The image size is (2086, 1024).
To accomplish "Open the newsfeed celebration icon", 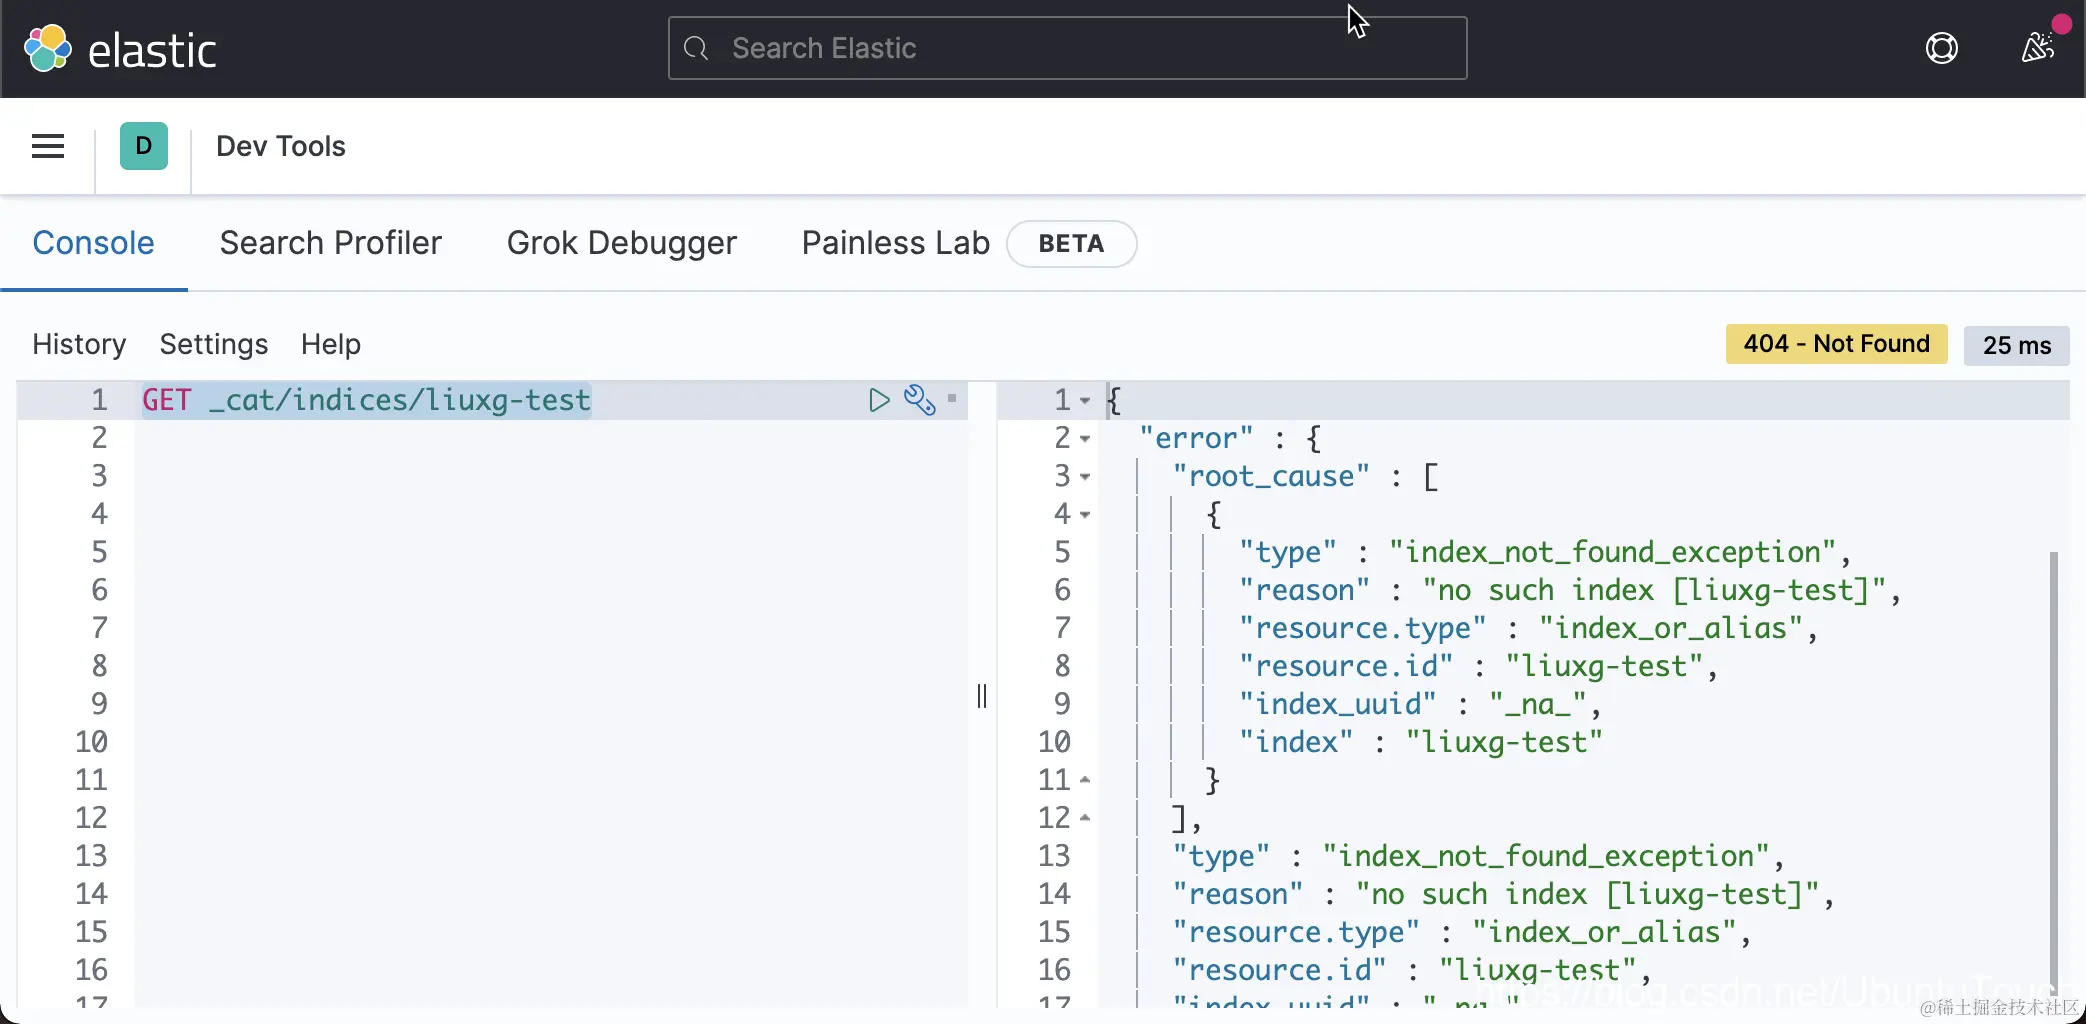I will [x=2037, y=48].
